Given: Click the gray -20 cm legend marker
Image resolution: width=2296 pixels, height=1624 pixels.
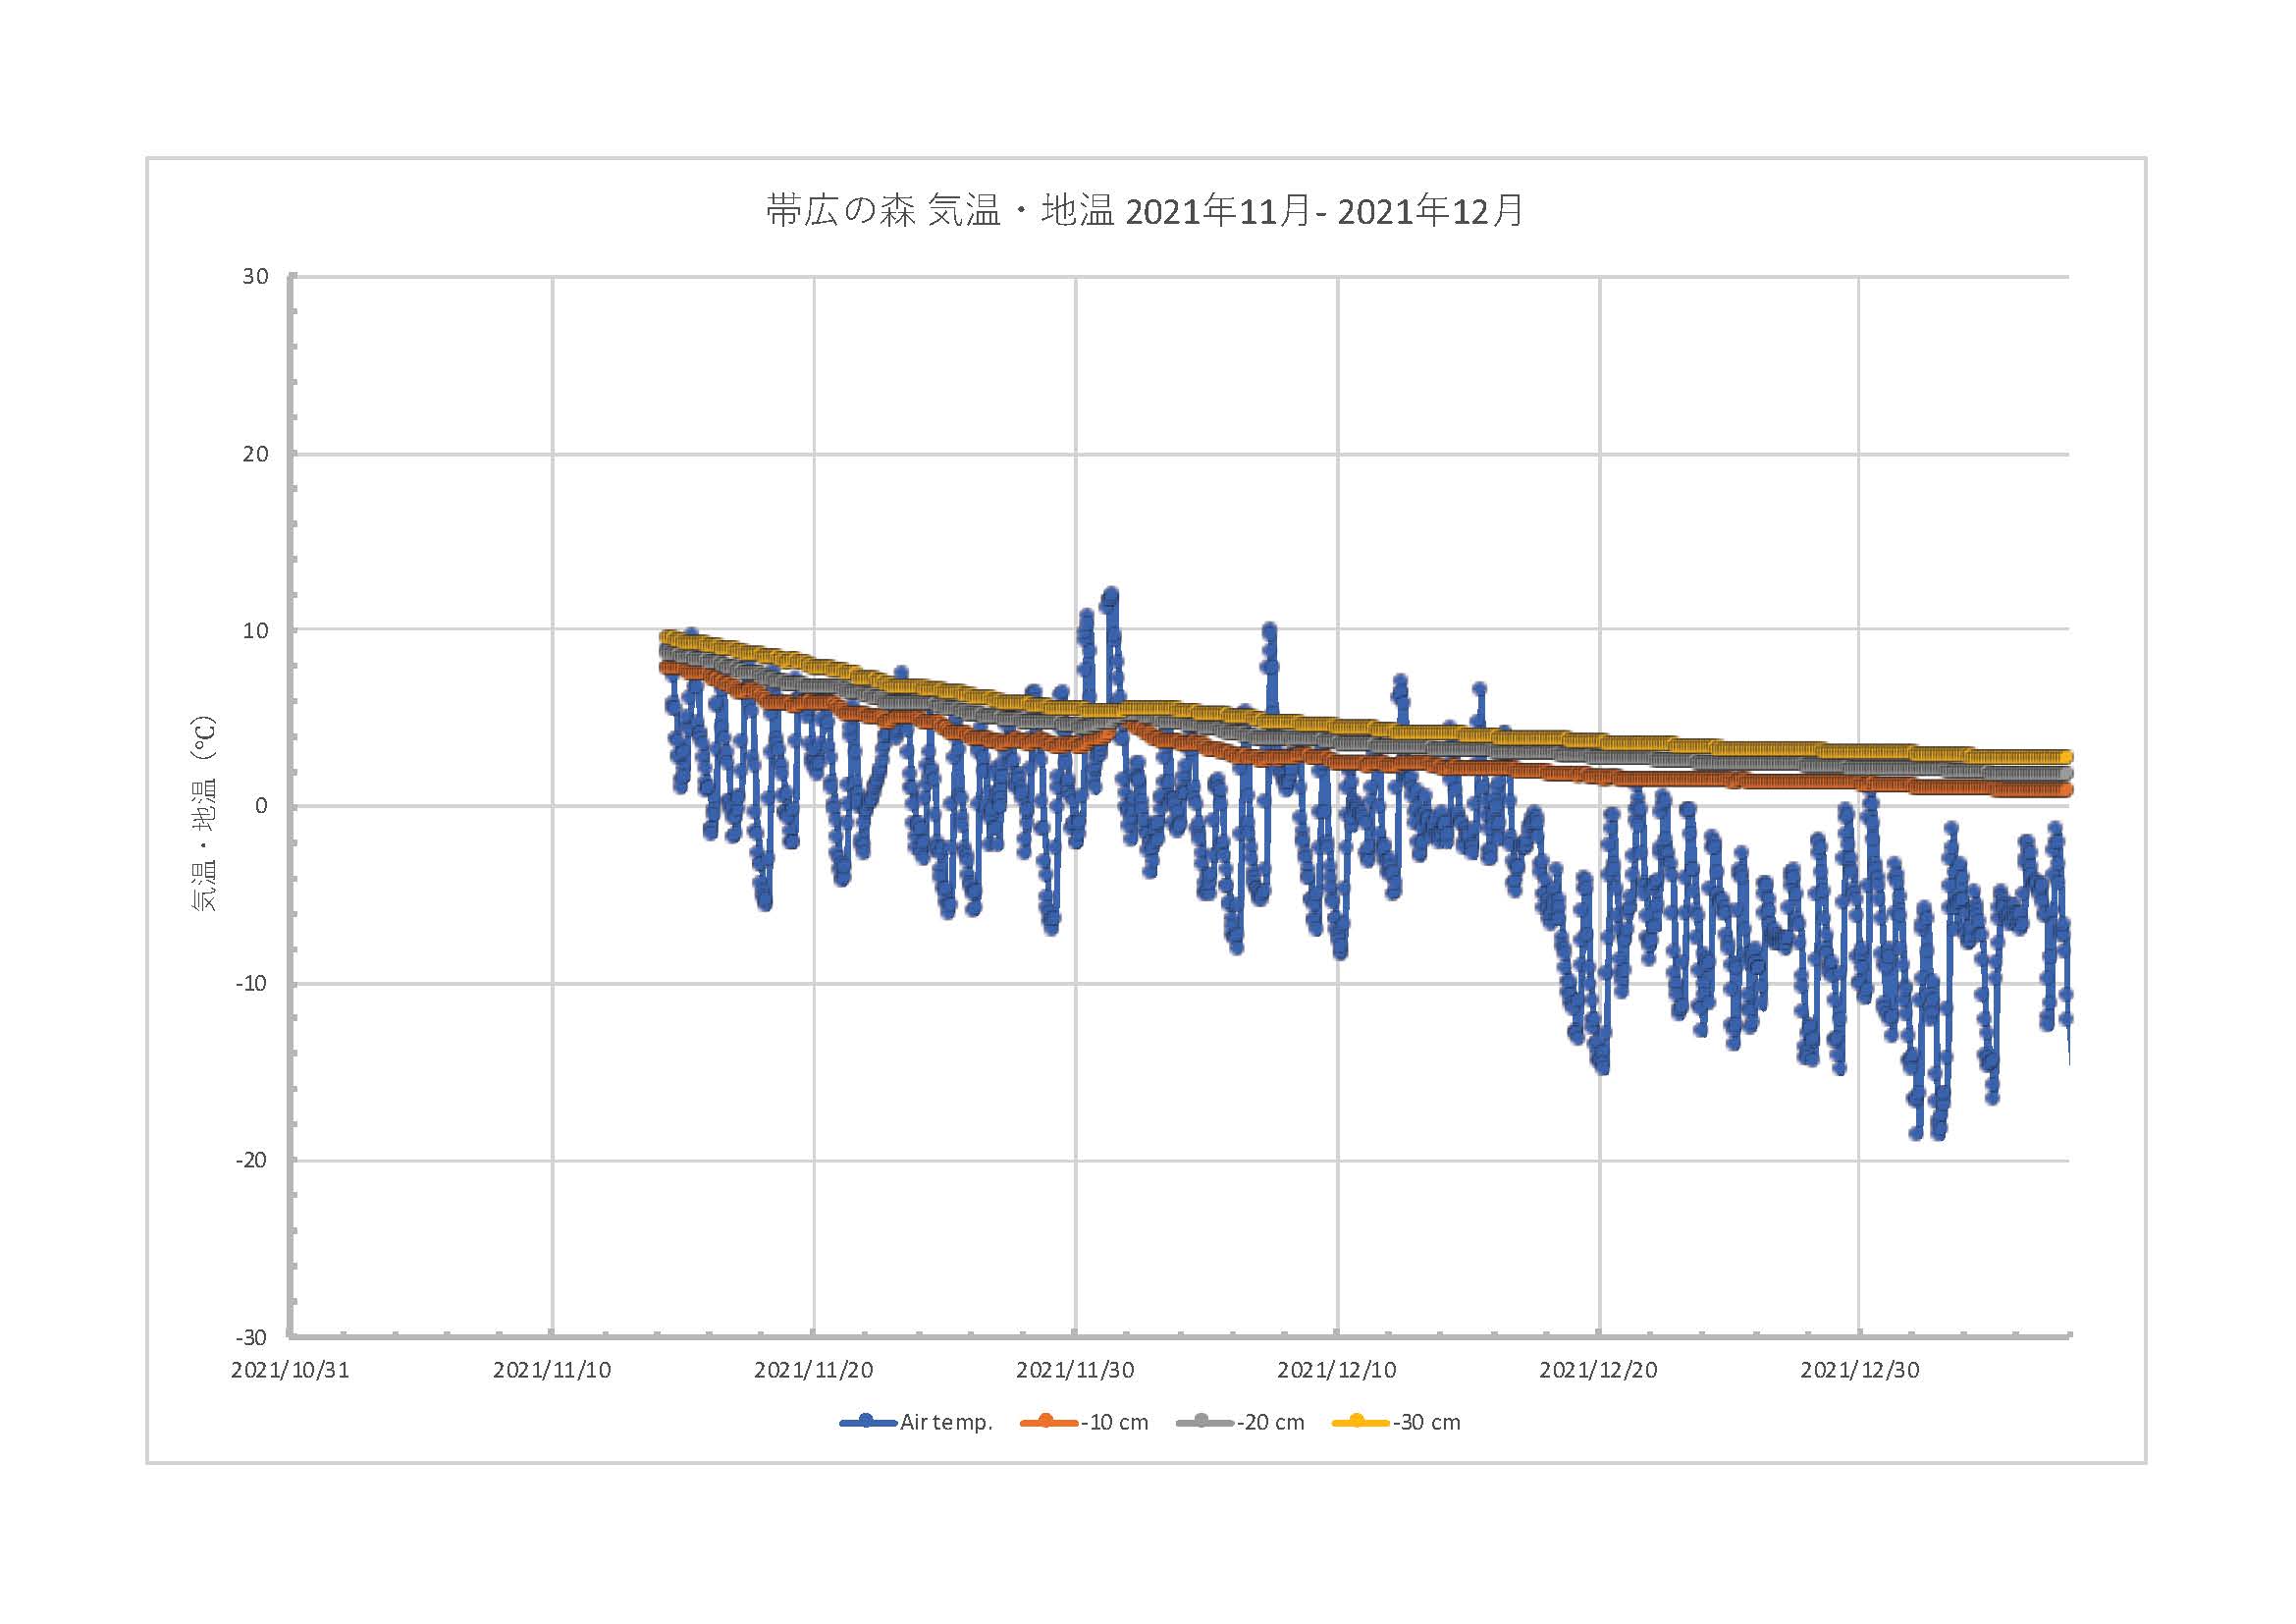Looking at the screenshot, I should pos(1203,1421).
